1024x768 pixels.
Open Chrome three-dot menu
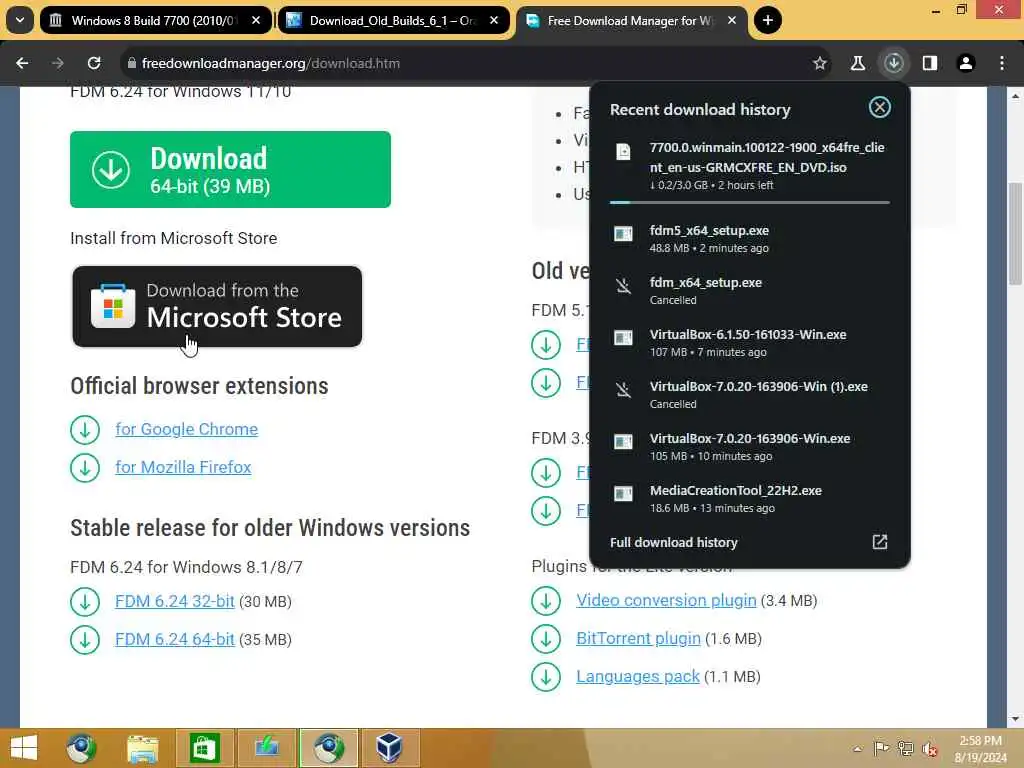point(1002,63)
